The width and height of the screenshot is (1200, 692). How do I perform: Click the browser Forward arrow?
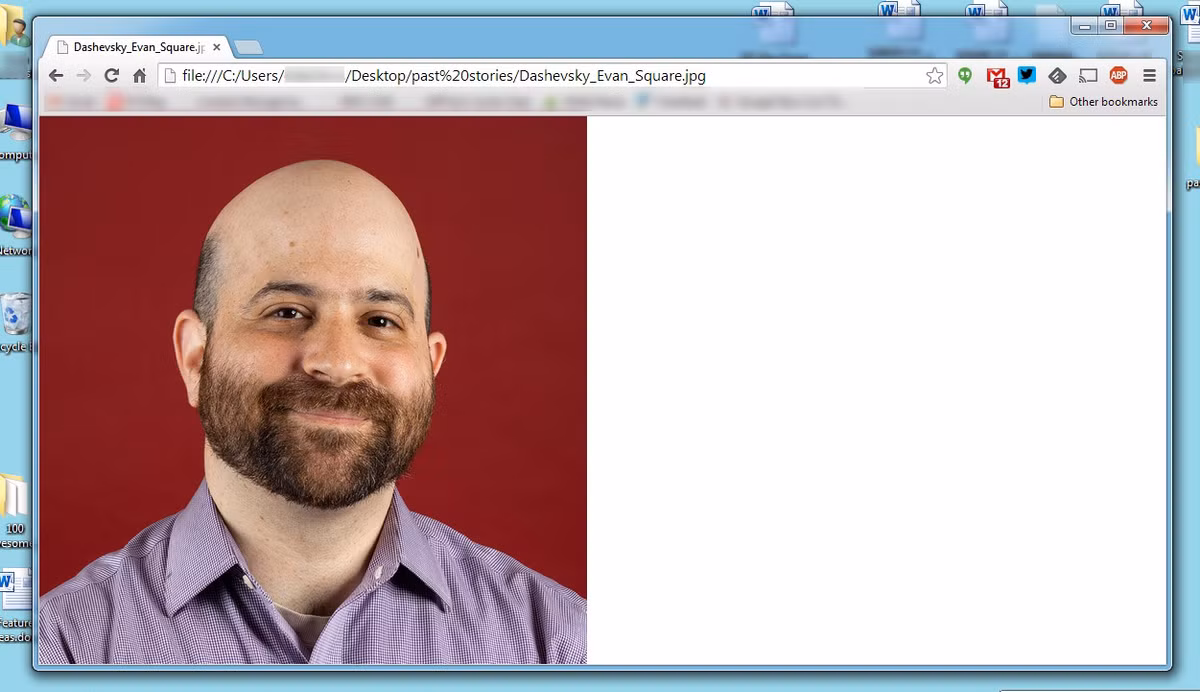pos(84,76)
